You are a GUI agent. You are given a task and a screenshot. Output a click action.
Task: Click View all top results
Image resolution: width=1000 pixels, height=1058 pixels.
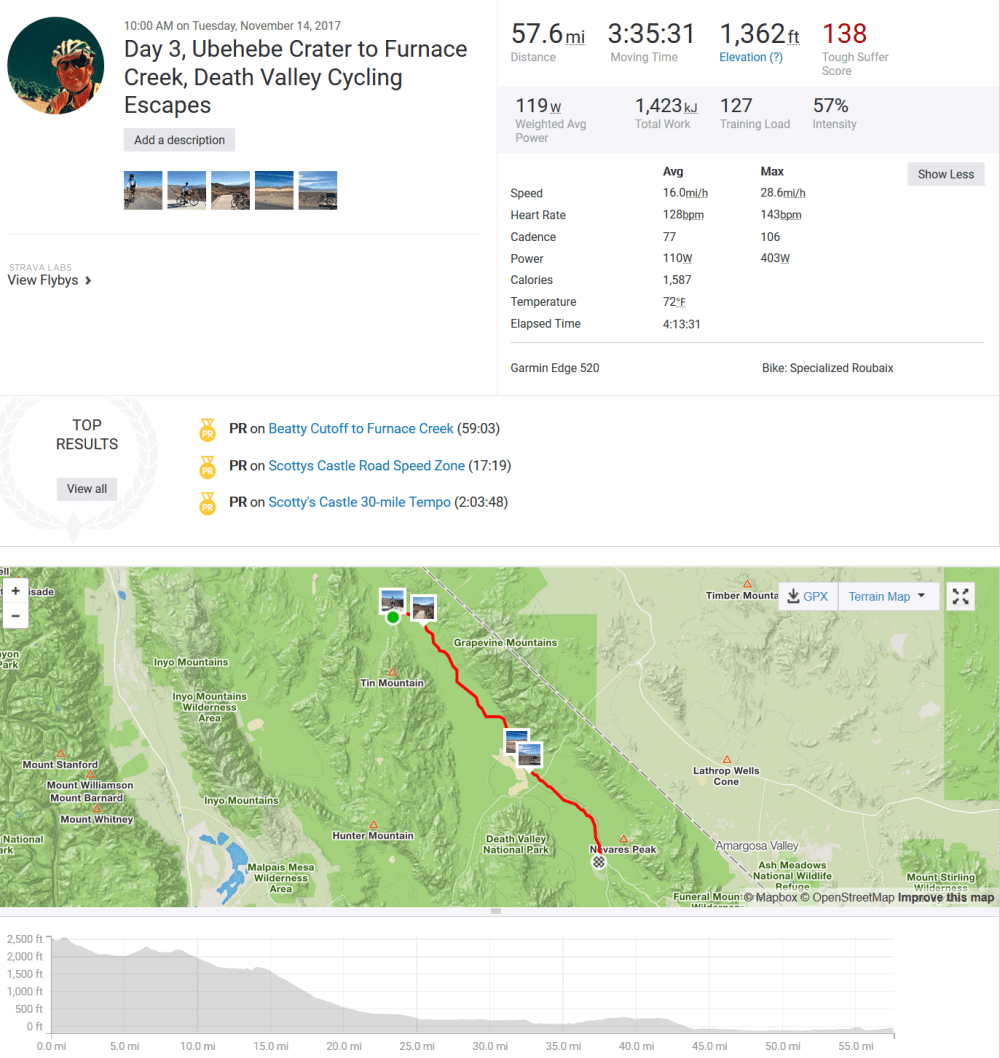tap(87, 488)
